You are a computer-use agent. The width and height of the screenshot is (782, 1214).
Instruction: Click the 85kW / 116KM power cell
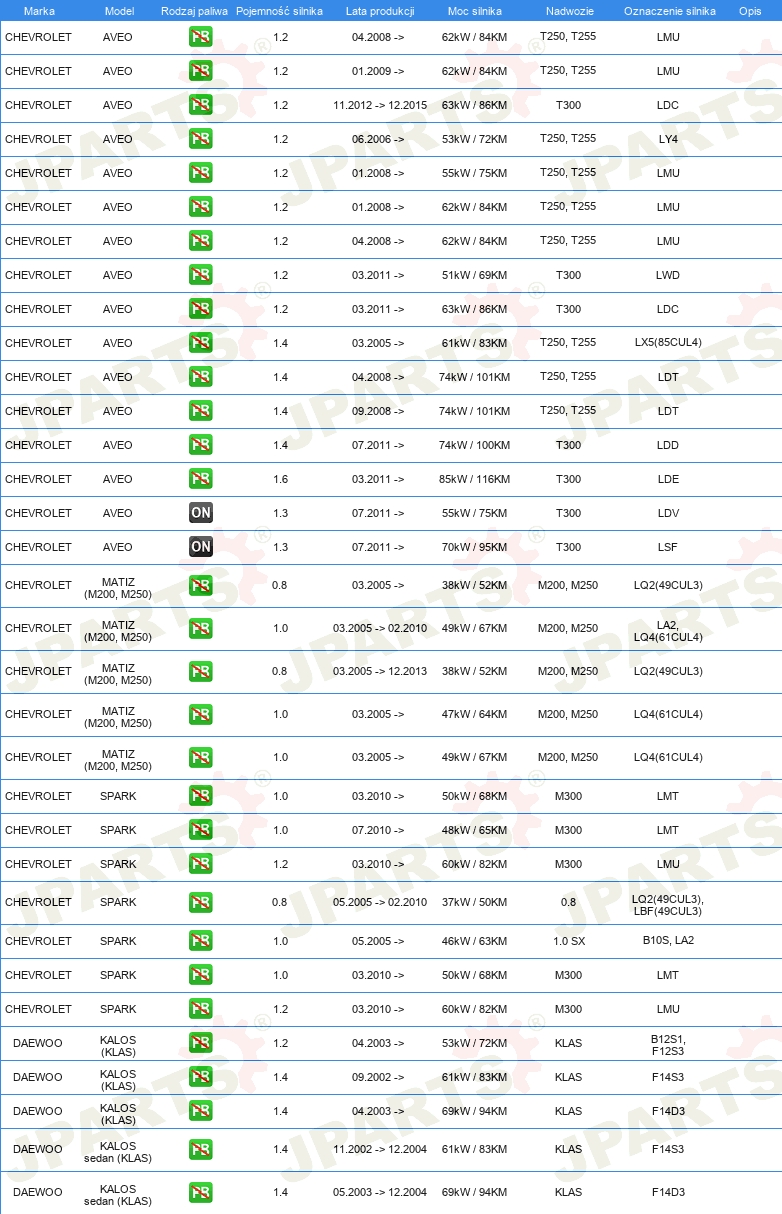pos(475,479)
